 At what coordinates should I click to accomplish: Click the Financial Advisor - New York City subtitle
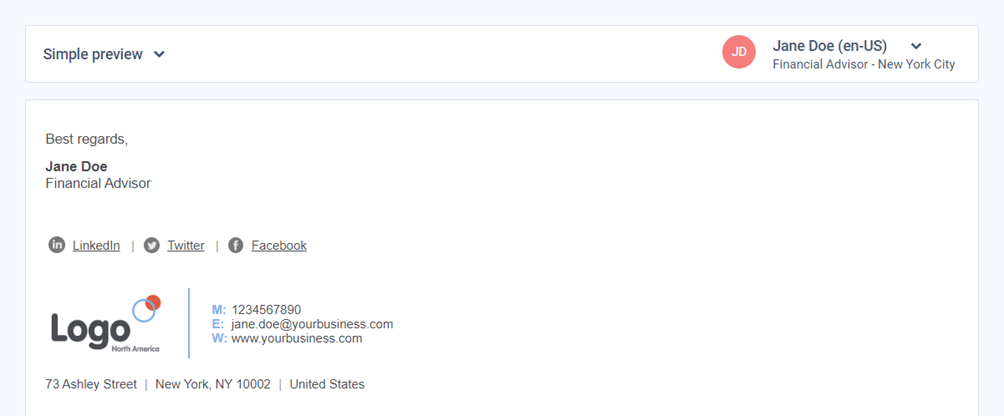pos(864,65)
